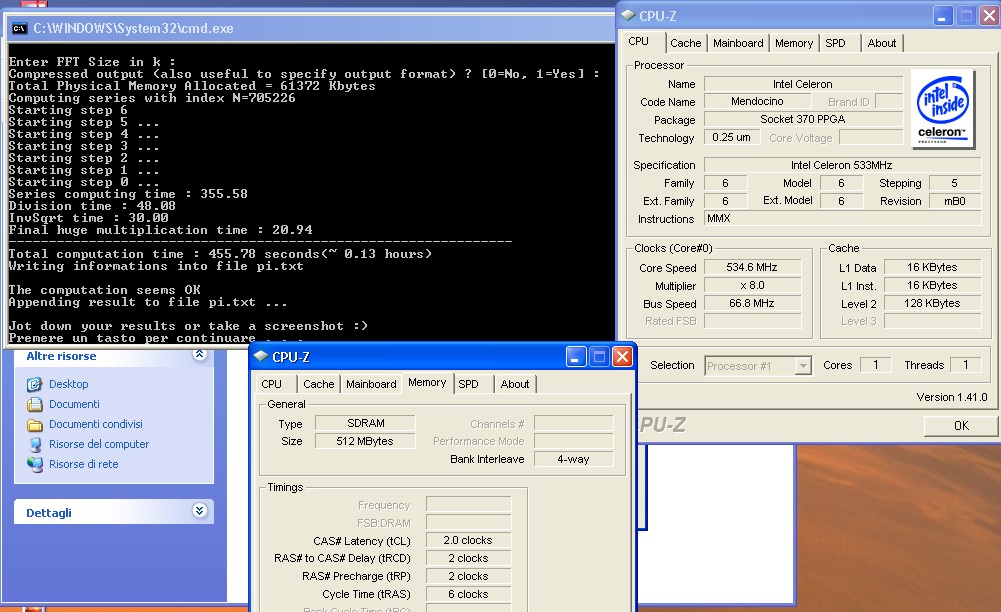The height and width of the screenshot is (612, 1001).
Task: Collapse the Altre risorse panel
Action: (200, 354)
